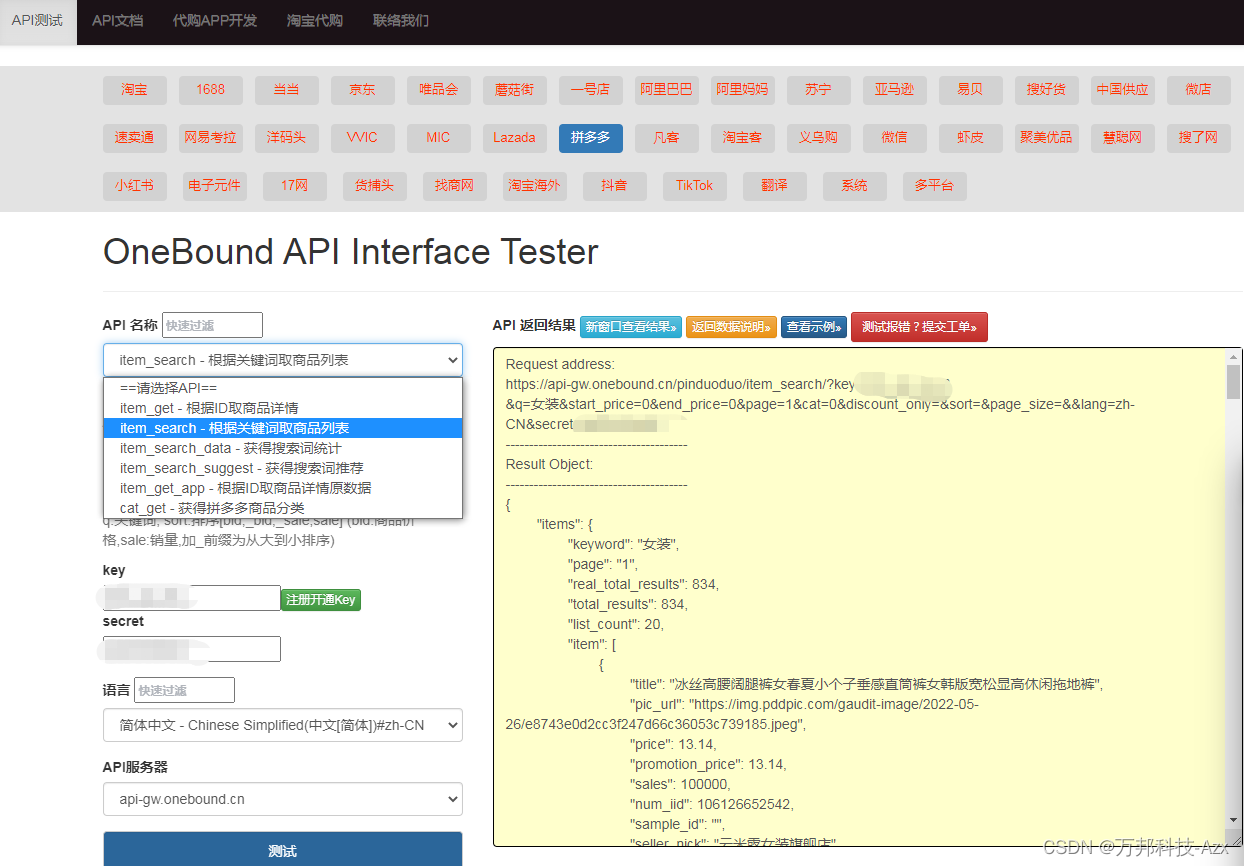Choose ==请选择API== placeholder option
Image resolution: width=1244 pixels, height=866 pixels.
coord(283,388)
